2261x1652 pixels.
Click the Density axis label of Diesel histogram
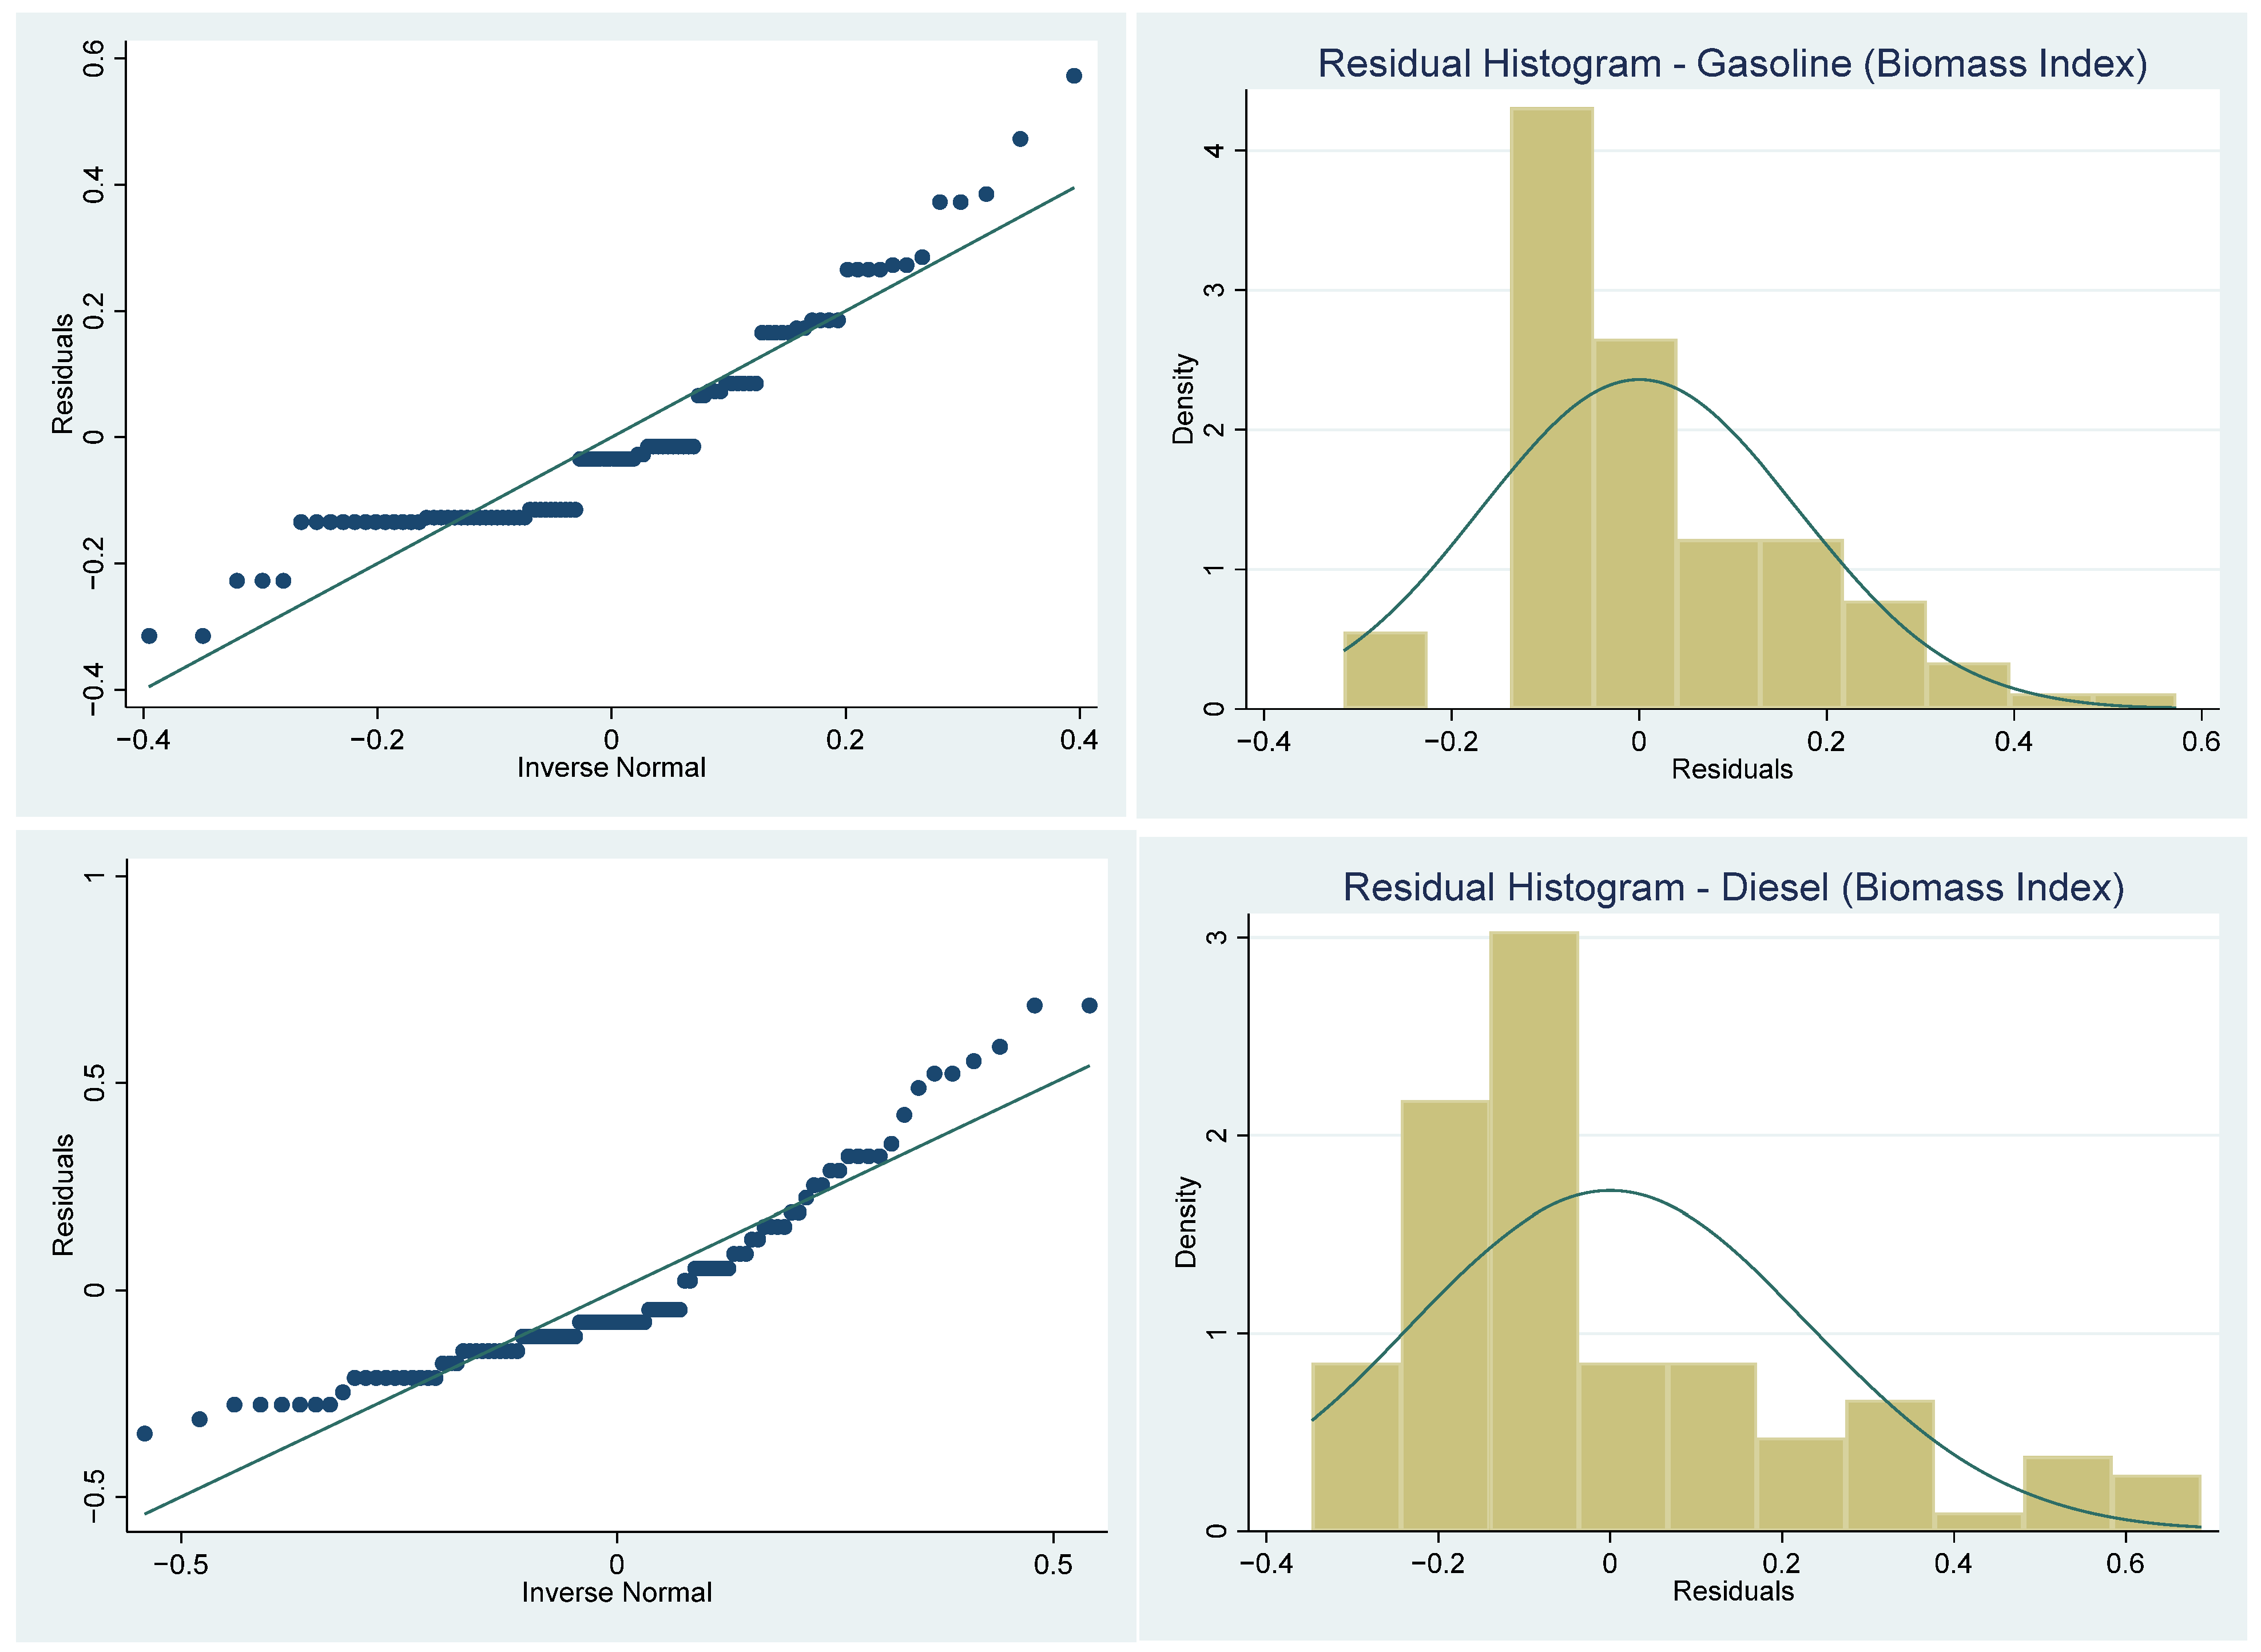coord(1186,1222)
